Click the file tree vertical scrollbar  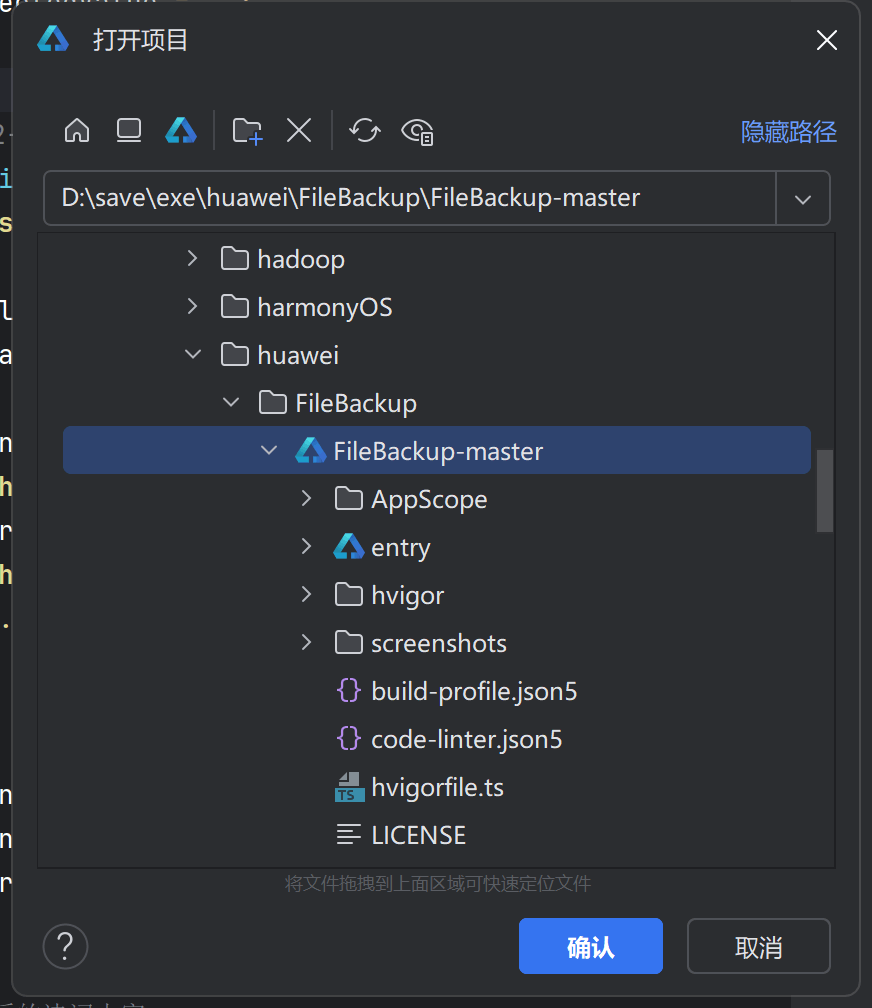[824, 491]
